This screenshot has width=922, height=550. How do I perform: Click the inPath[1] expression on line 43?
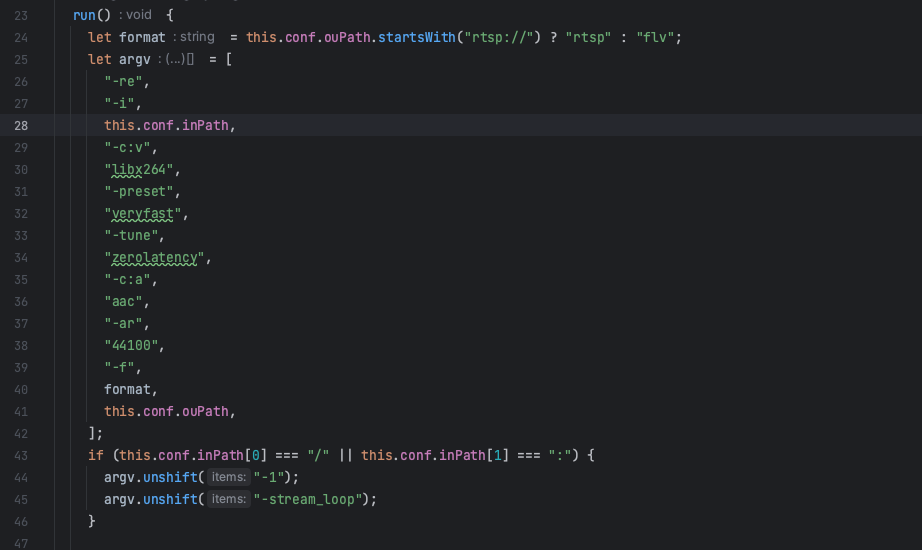(474, 455)
